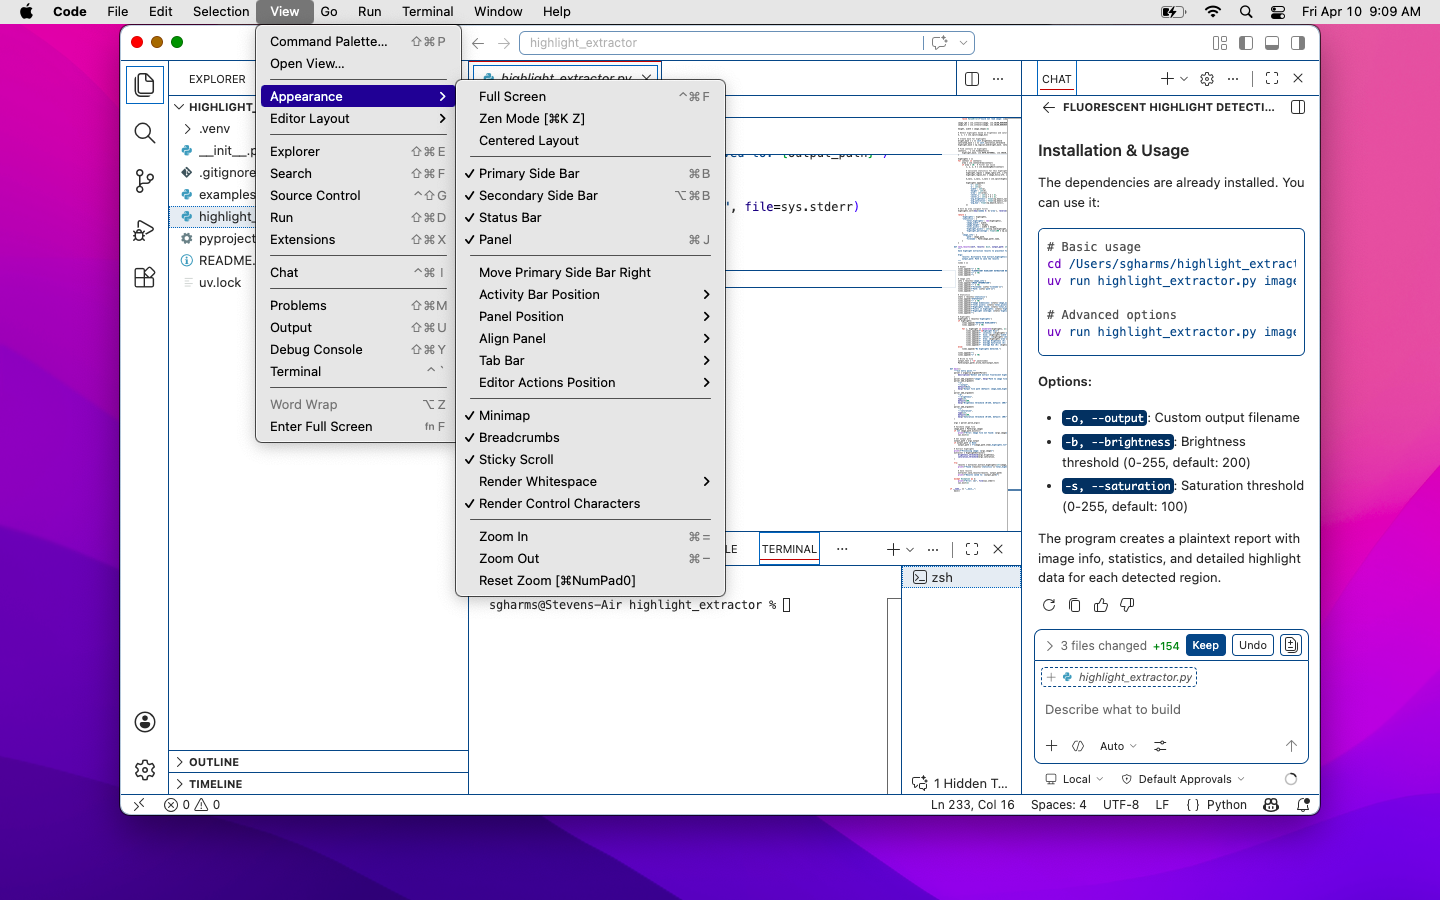Image resolution: width=1440 pixels, height=900 pixels.
Task: Click the Manage settings gear icon
Action: [144, 770]
